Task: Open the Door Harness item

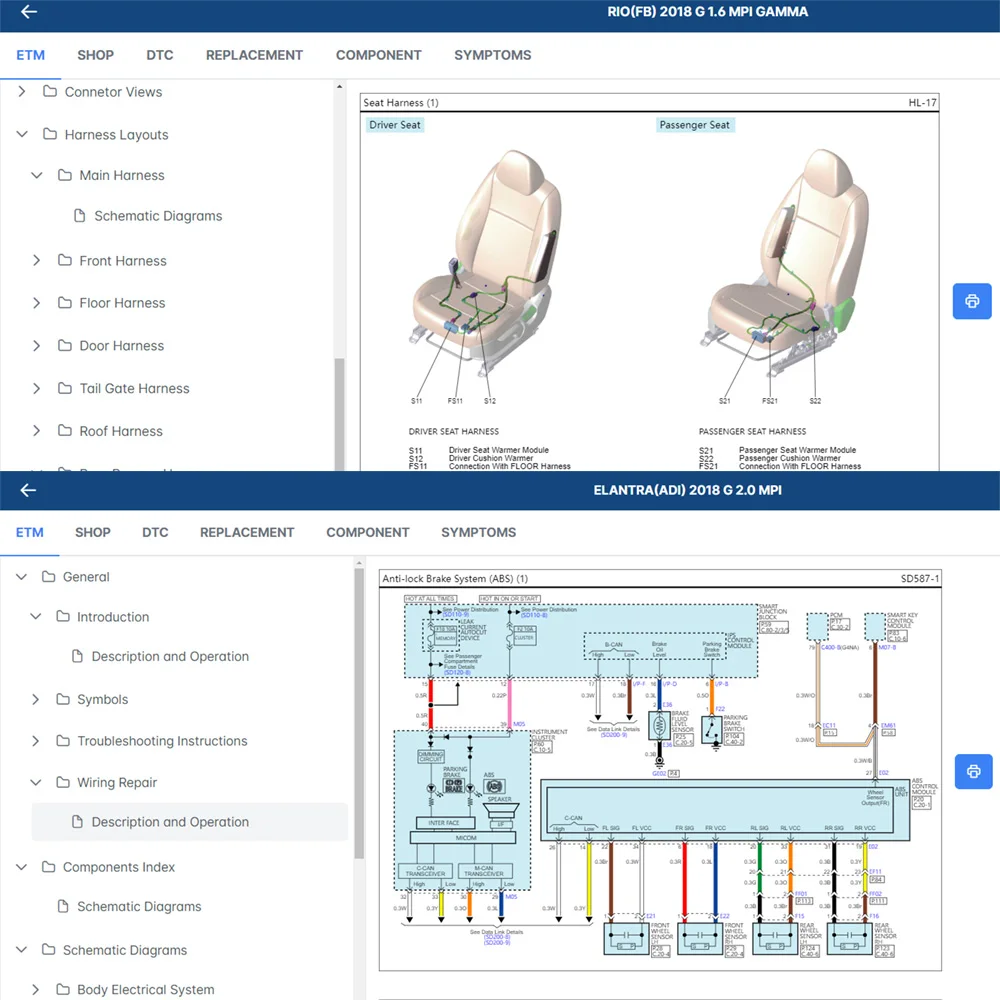Action: (x=121, y=346)
